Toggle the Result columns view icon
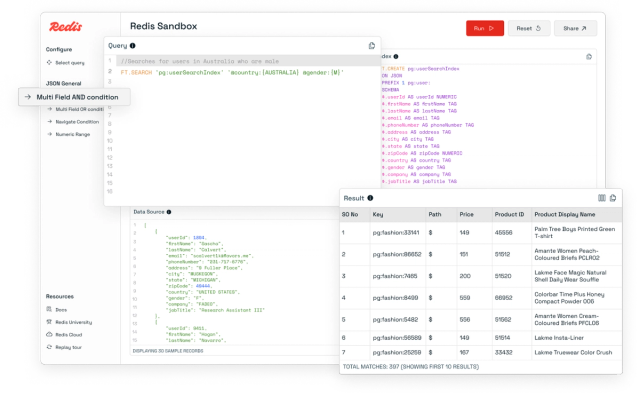640x396 pixels. [x=602, y=198]
